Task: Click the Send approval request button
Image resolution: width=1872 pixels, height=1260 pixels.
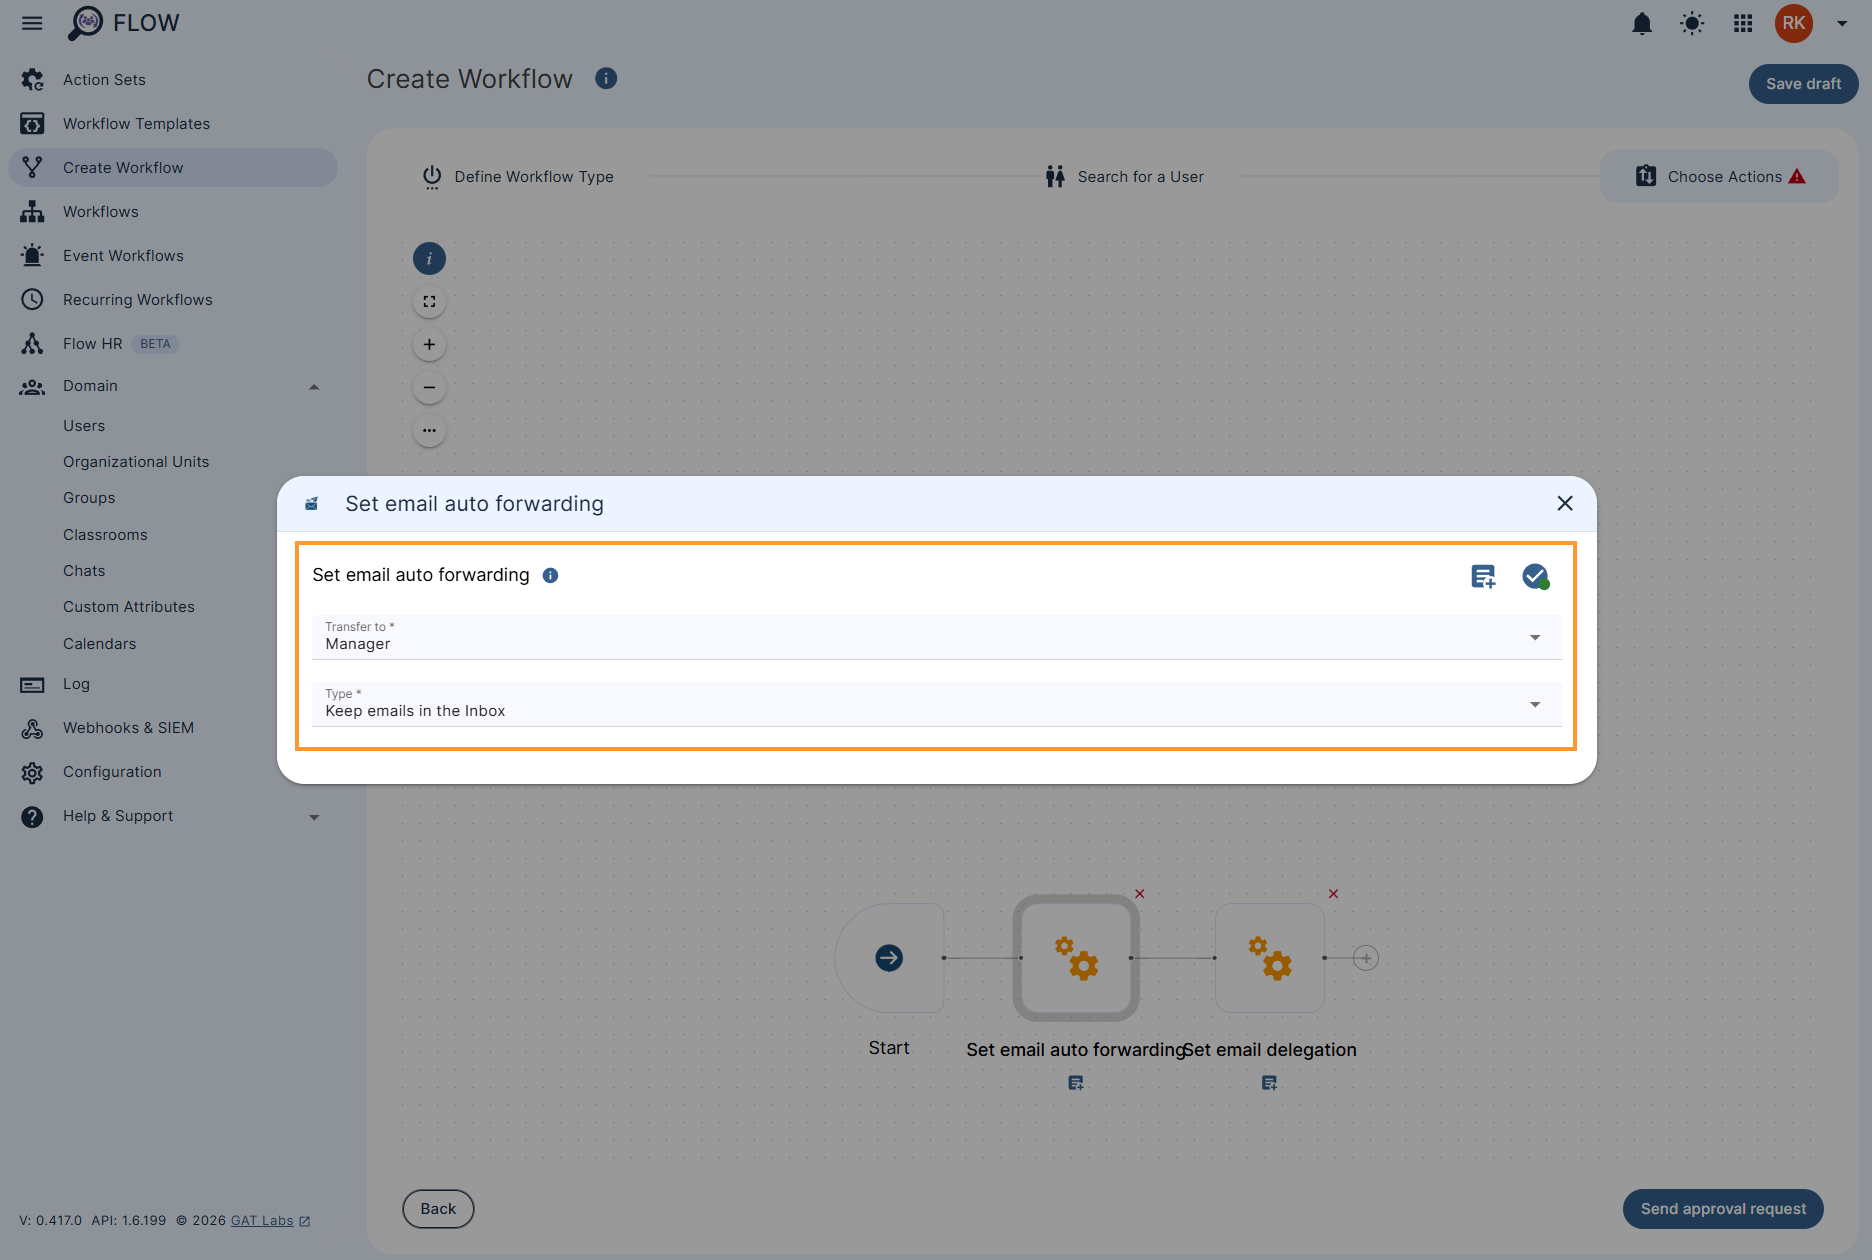Action: click(1722, 1208)
